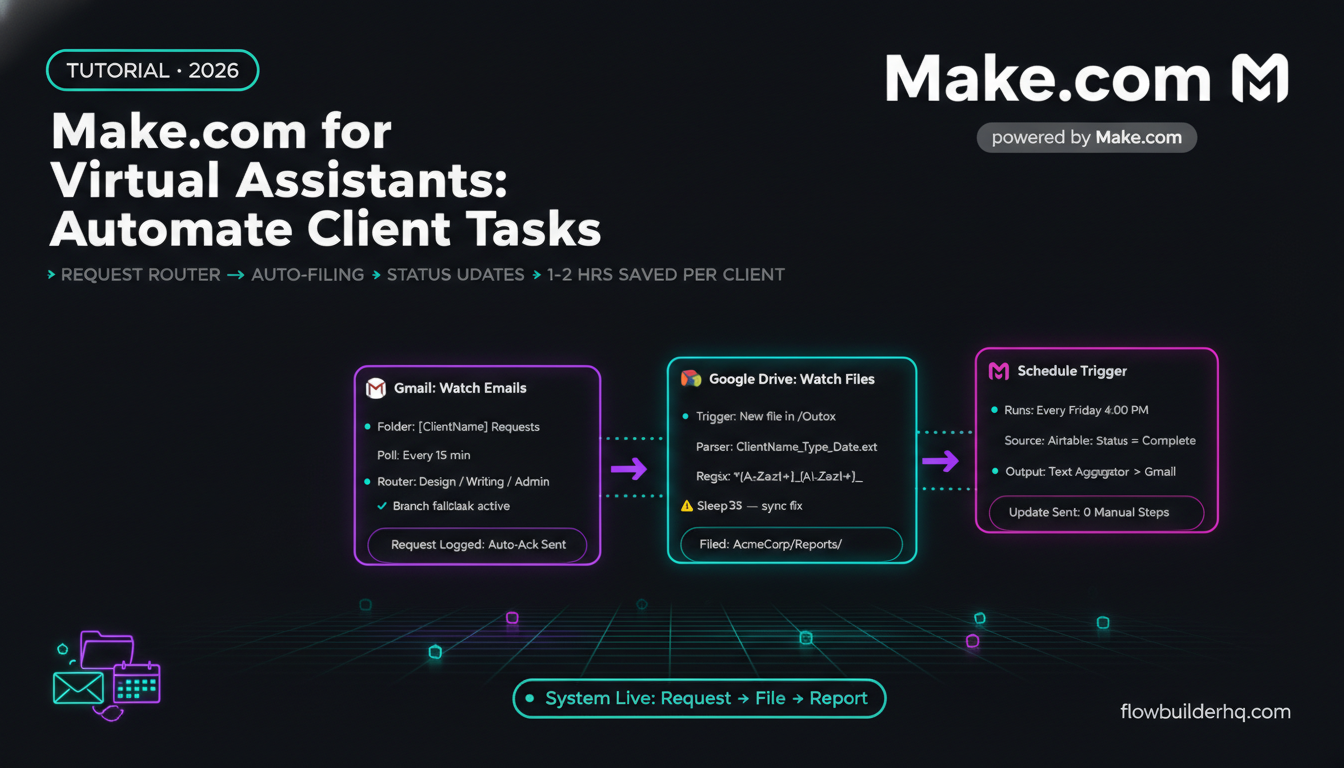Viewport: 1344px width, 768px height.
Task: Click the TUTORIAL · 2026 badge
Action: click(153, 71)
